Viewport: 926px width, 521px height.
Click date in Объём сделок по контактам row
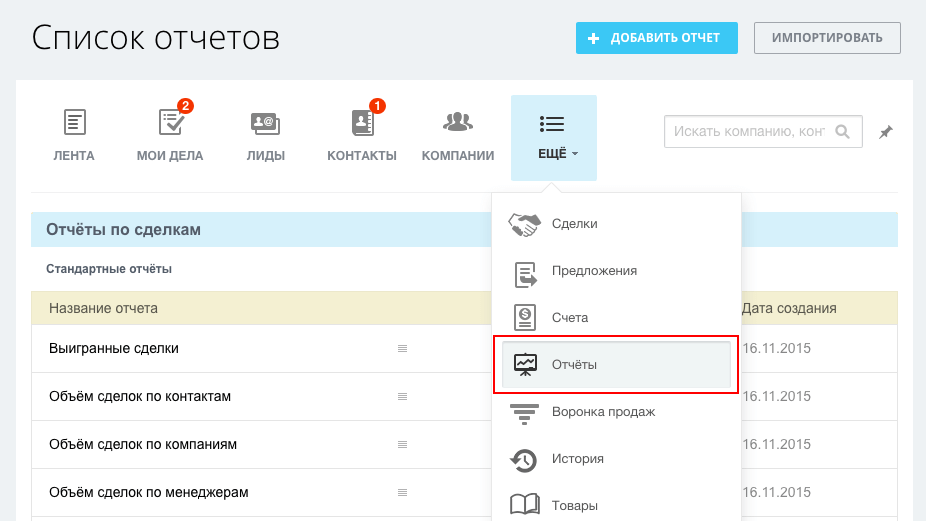(776, 396)
